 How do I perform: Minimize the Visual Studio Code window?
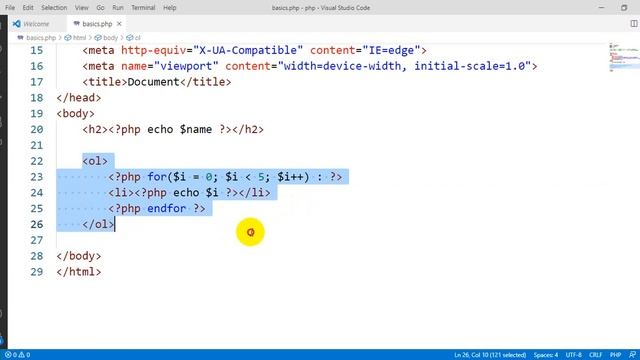click(601, 7)
